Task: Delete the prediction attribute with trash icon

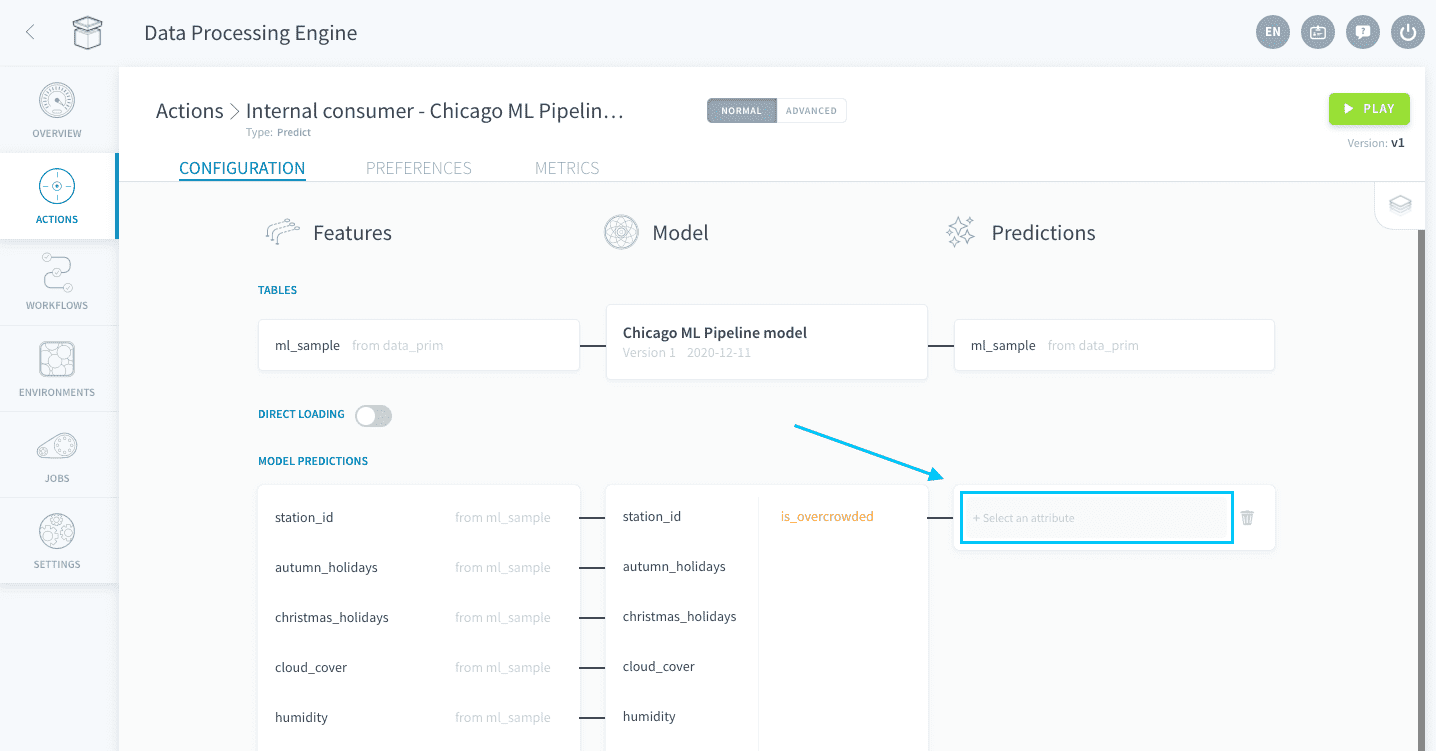Action: (x=1247, y=517)
